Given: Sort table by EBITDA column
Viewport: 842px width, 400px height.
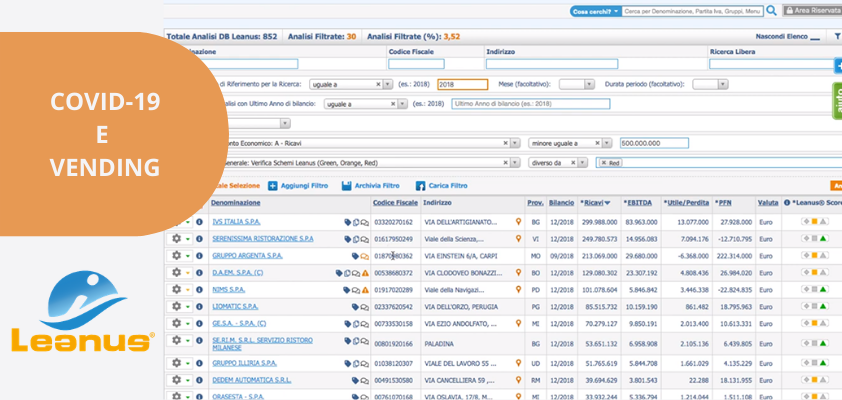Looking at the screenshot, I should [x=637, y=203].
